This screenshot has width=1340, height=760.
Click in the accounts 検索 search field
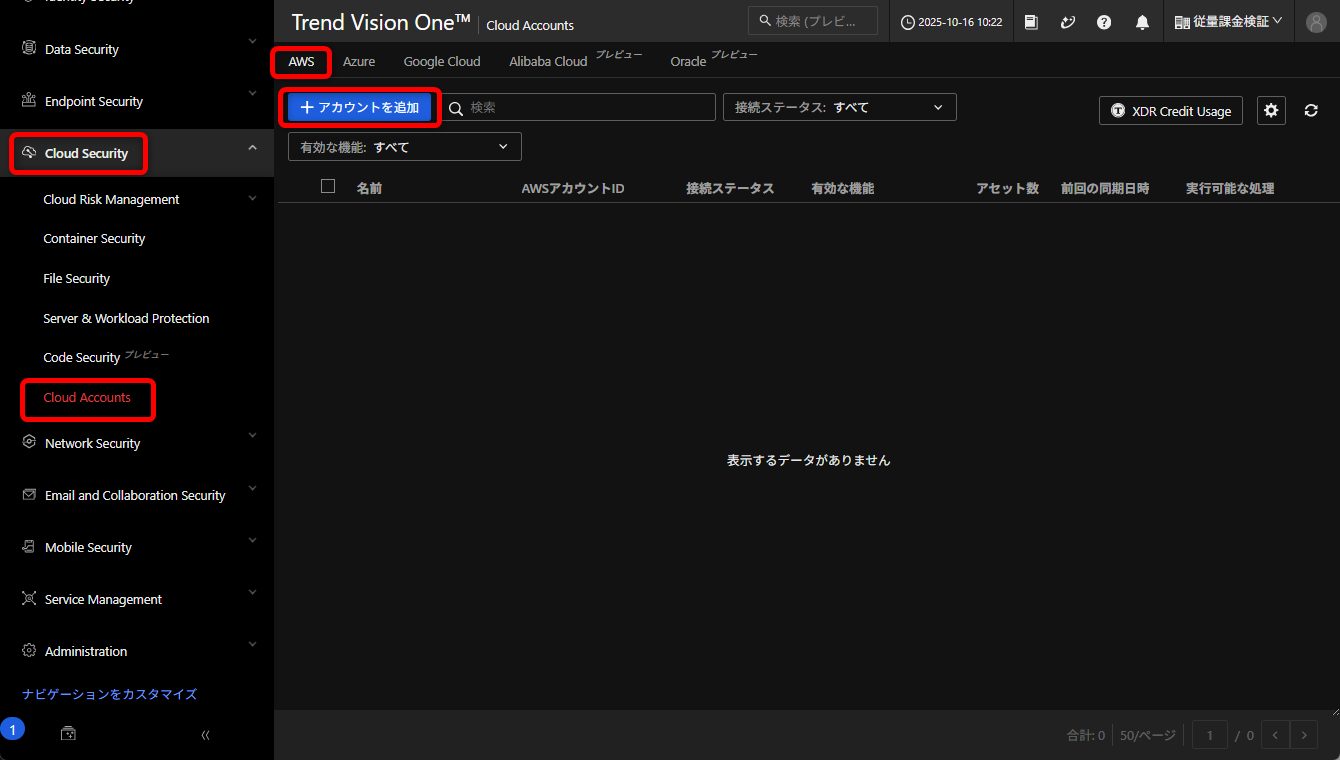click(x=579, y=107)
